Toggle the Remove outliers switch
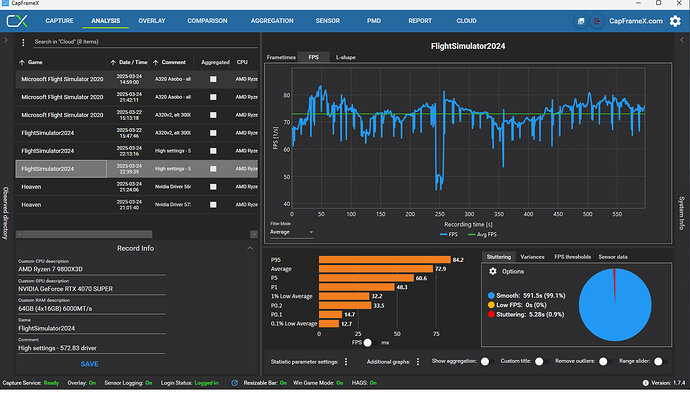 pos(605,362)
